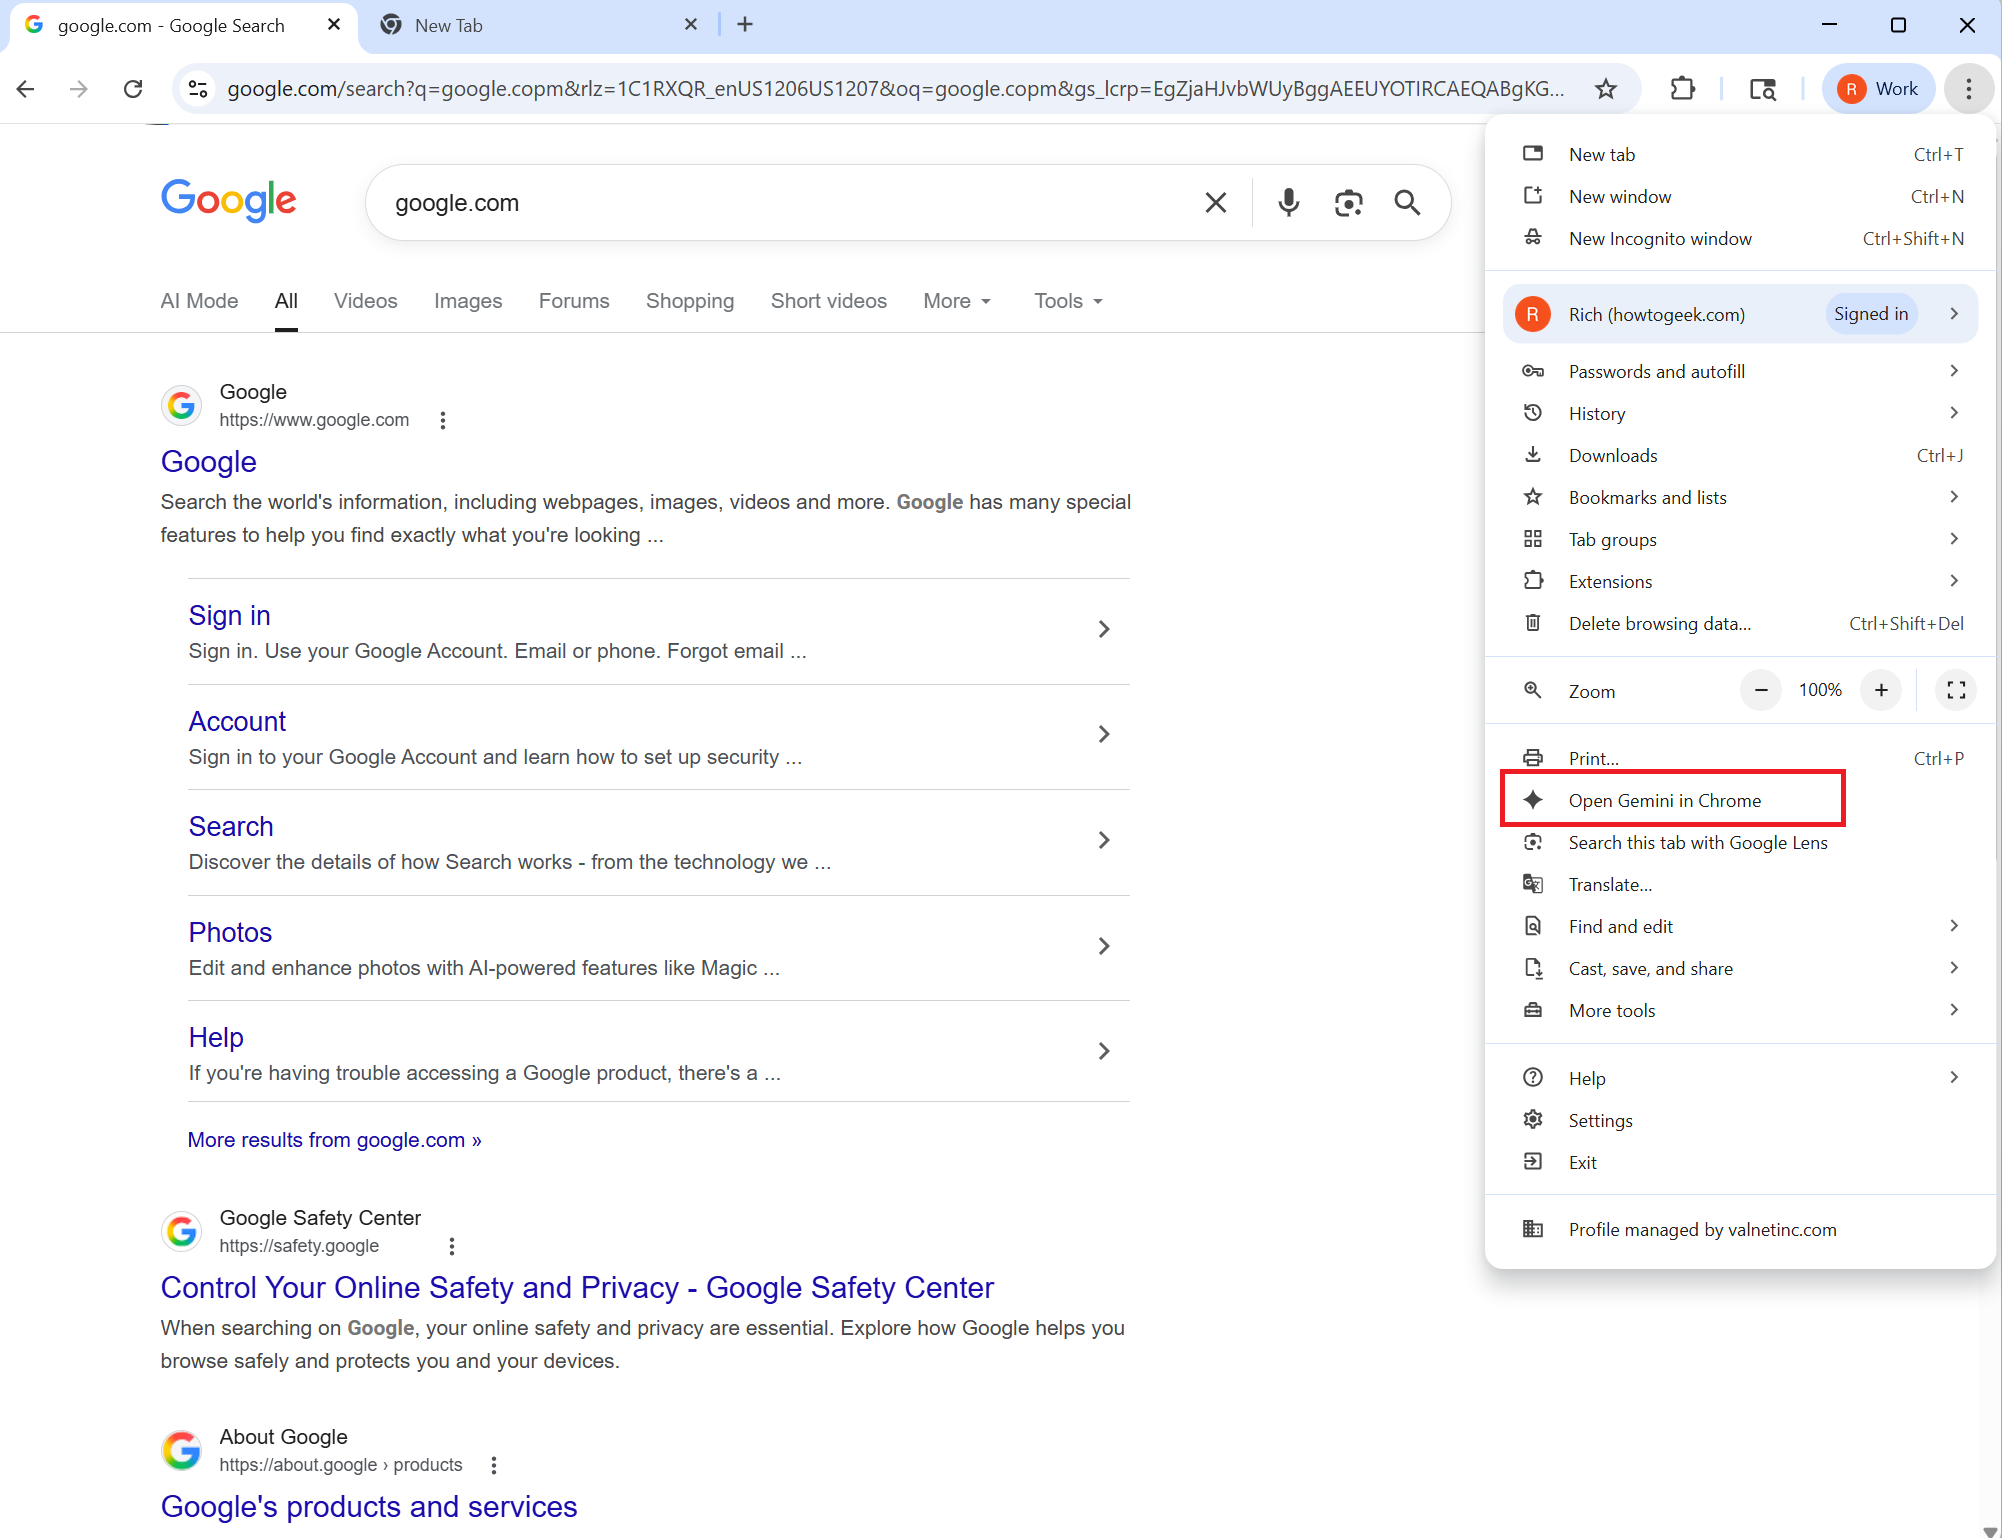Expand the Tools dropdown

[x=1068, y=301]
